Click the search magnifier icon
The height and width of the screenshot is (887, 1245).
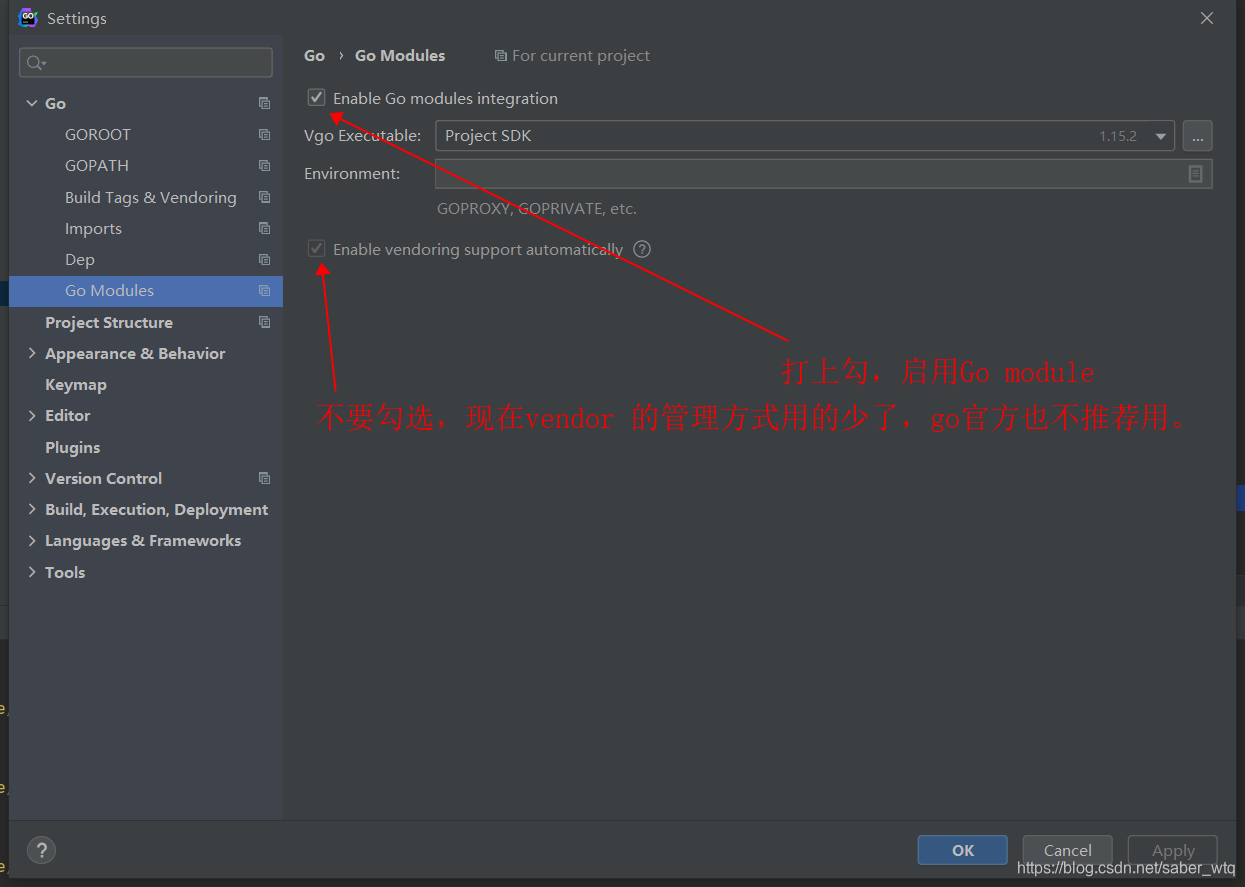[35, 63]
